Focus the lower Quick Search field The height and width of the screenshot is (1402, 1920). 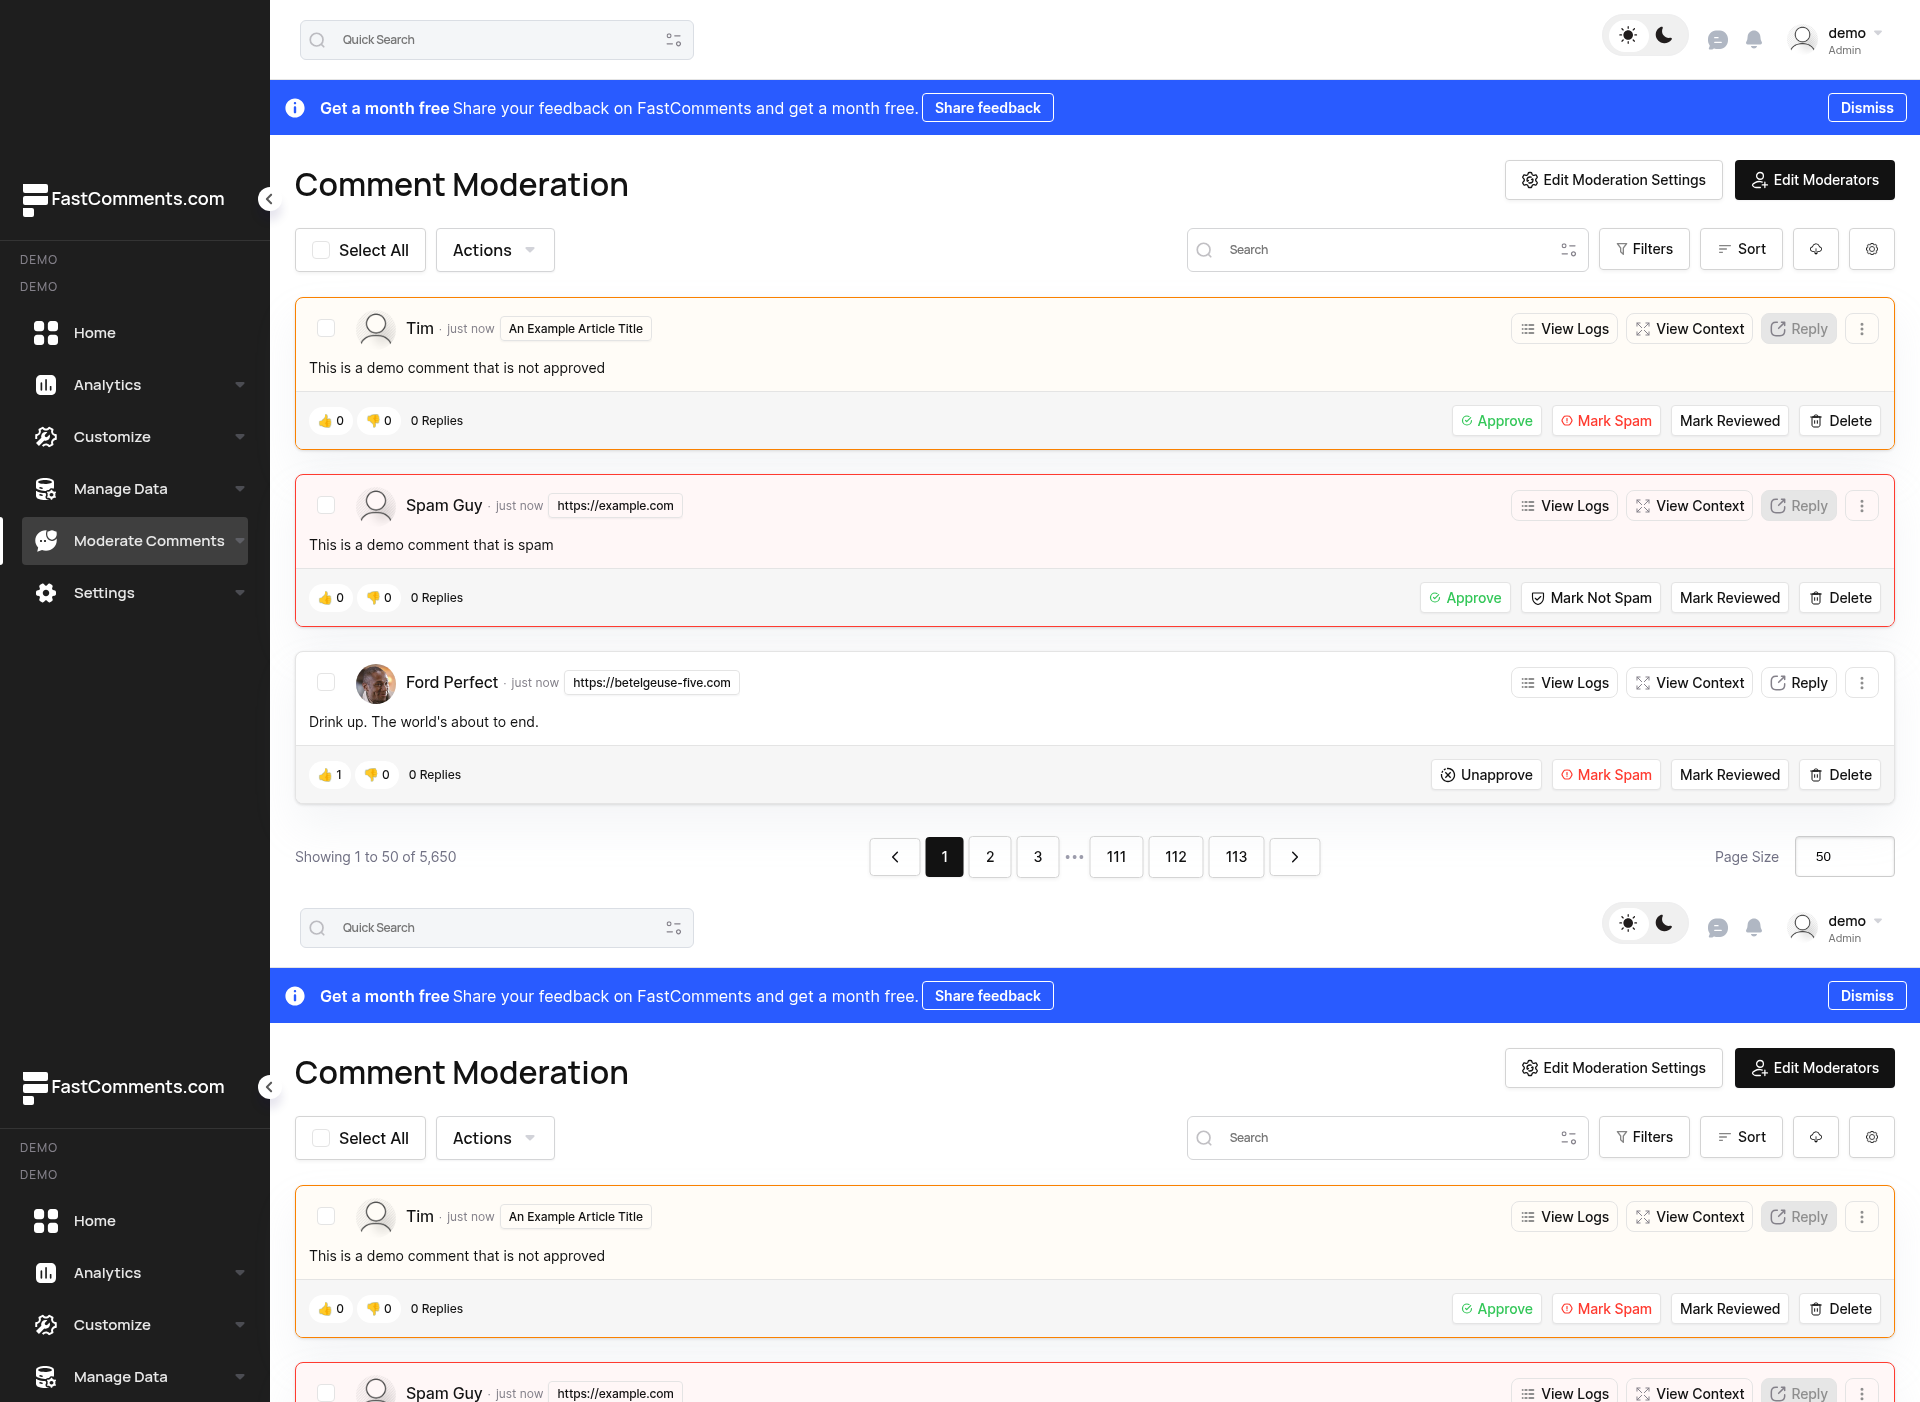pyautogui.click(x=497, y=928)
